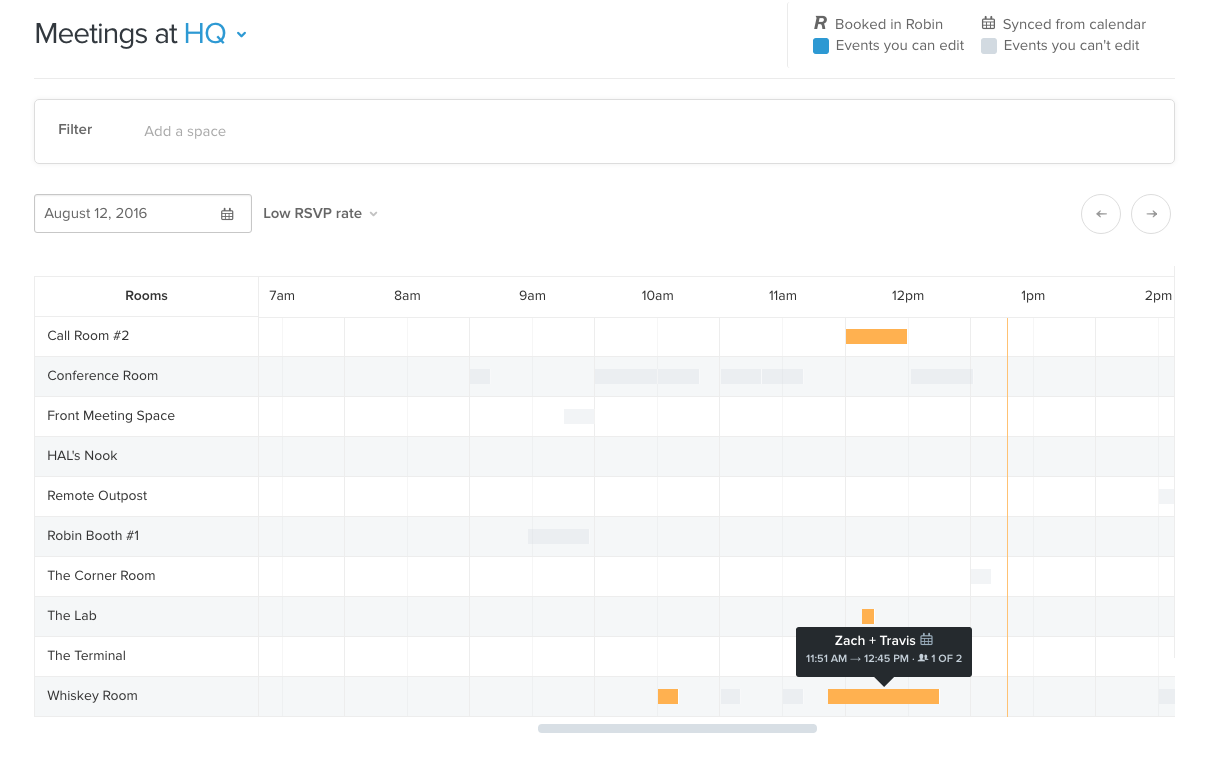The width and height of the screenshot is (1213, 757).
Task: Click the Call Room #2 row label
Action: 88,336
